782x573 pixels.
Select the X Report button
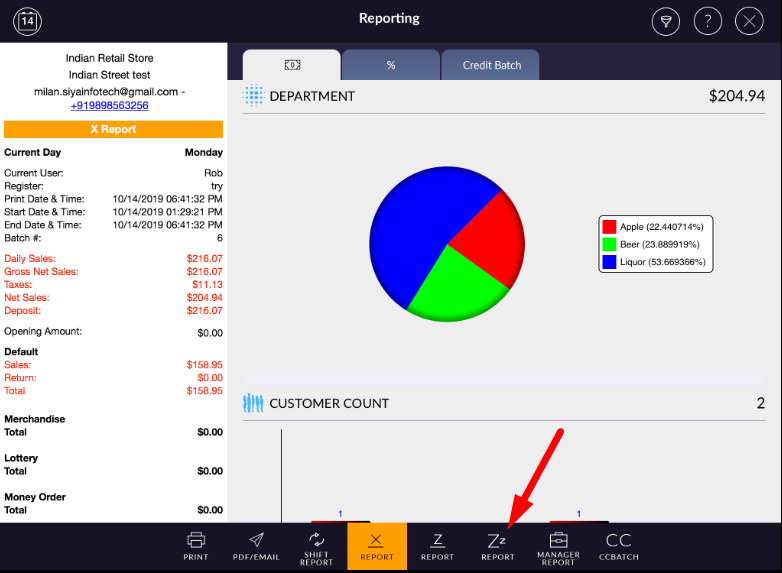click(377, 546)
